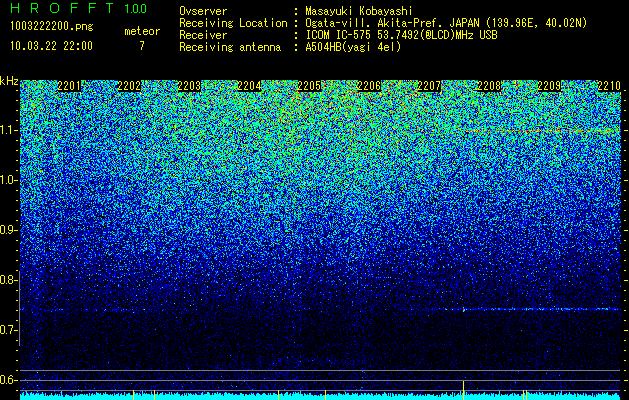Click the 2206 time label

pos(369,86)
